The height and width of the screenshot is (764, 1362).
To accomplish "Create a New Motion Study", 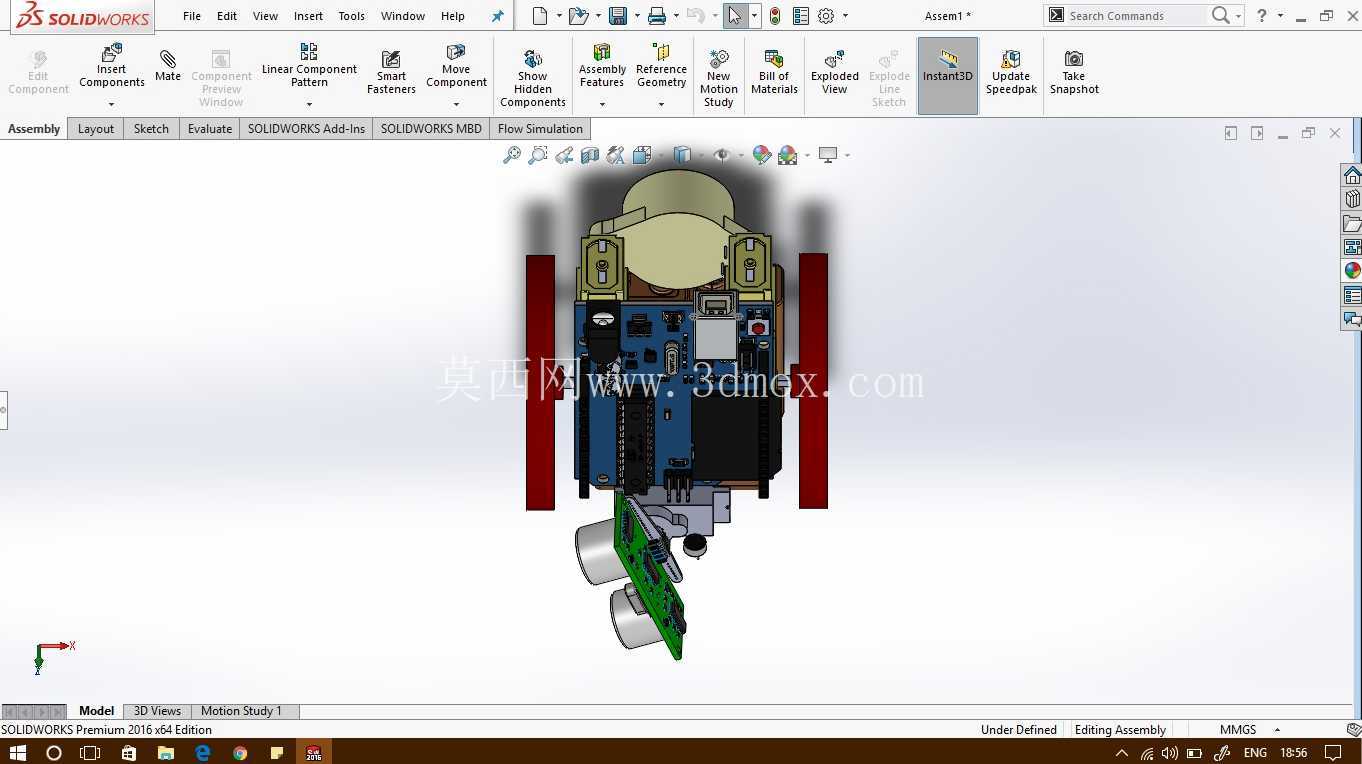I will [718, 78].
